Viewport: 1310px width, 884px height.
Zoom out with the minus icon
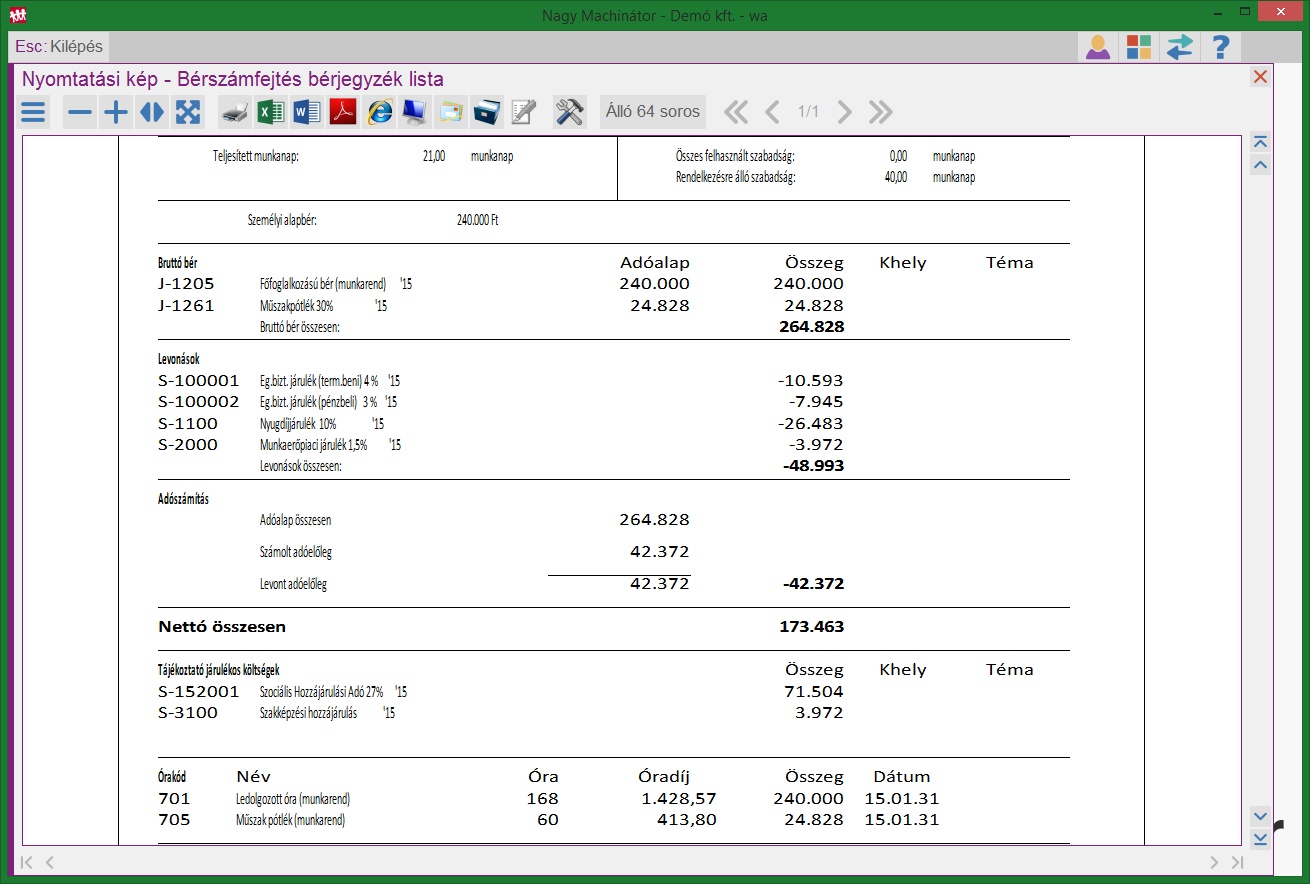80,112
